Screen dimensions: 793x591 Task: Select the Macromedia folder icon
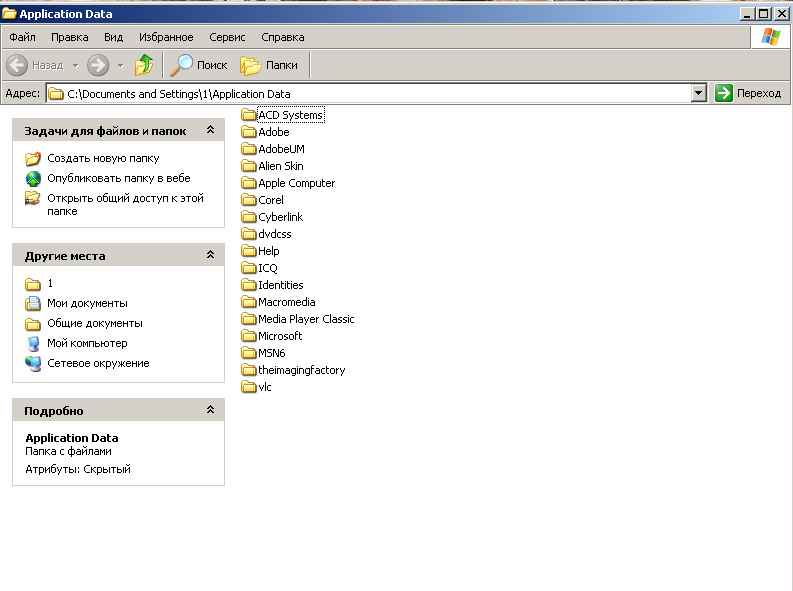coord(248,302)
